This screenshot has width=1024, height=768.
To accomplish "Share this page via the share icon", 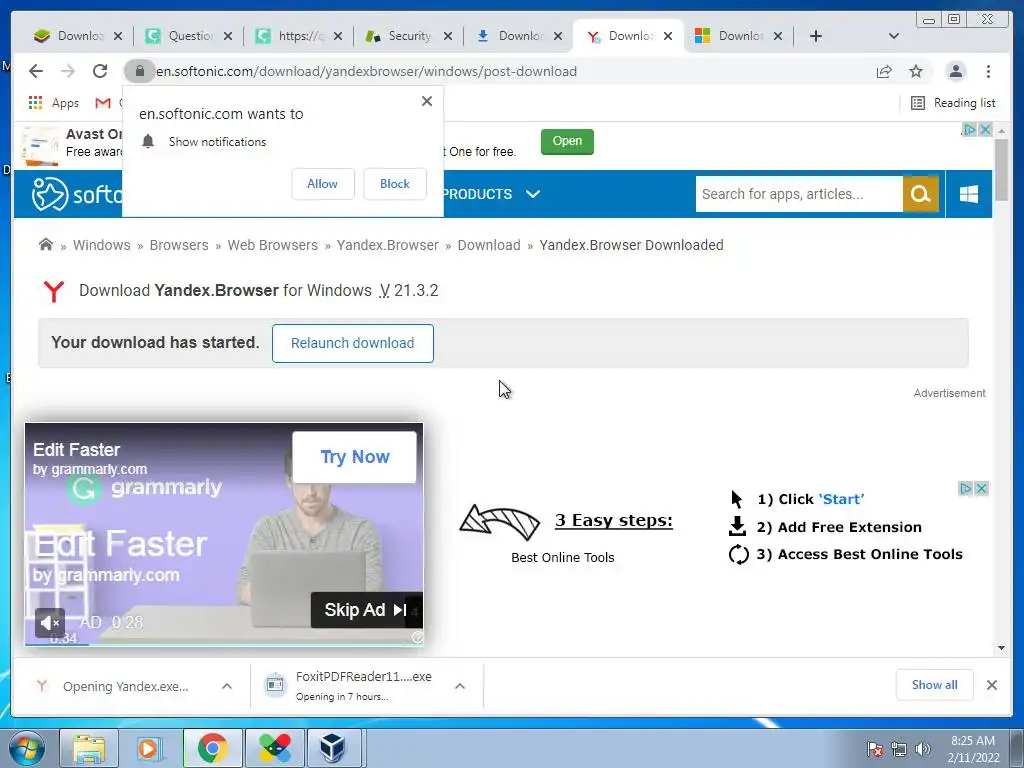I will (884, 71).
